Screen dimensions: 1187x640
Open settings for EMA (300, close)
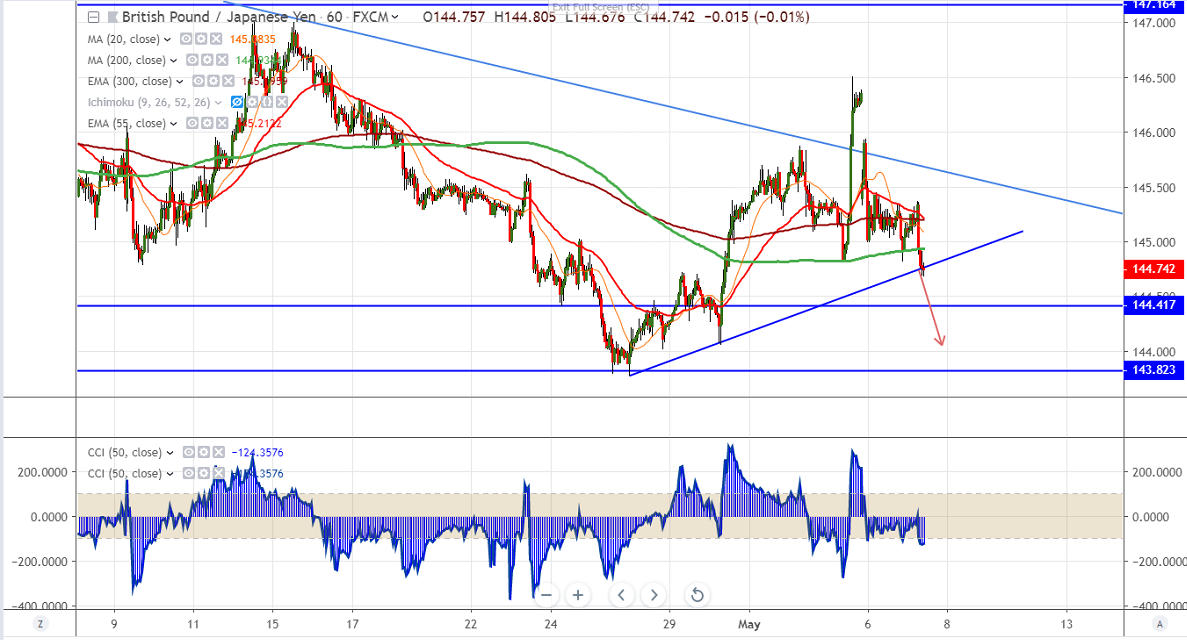(x=213, y=81)
